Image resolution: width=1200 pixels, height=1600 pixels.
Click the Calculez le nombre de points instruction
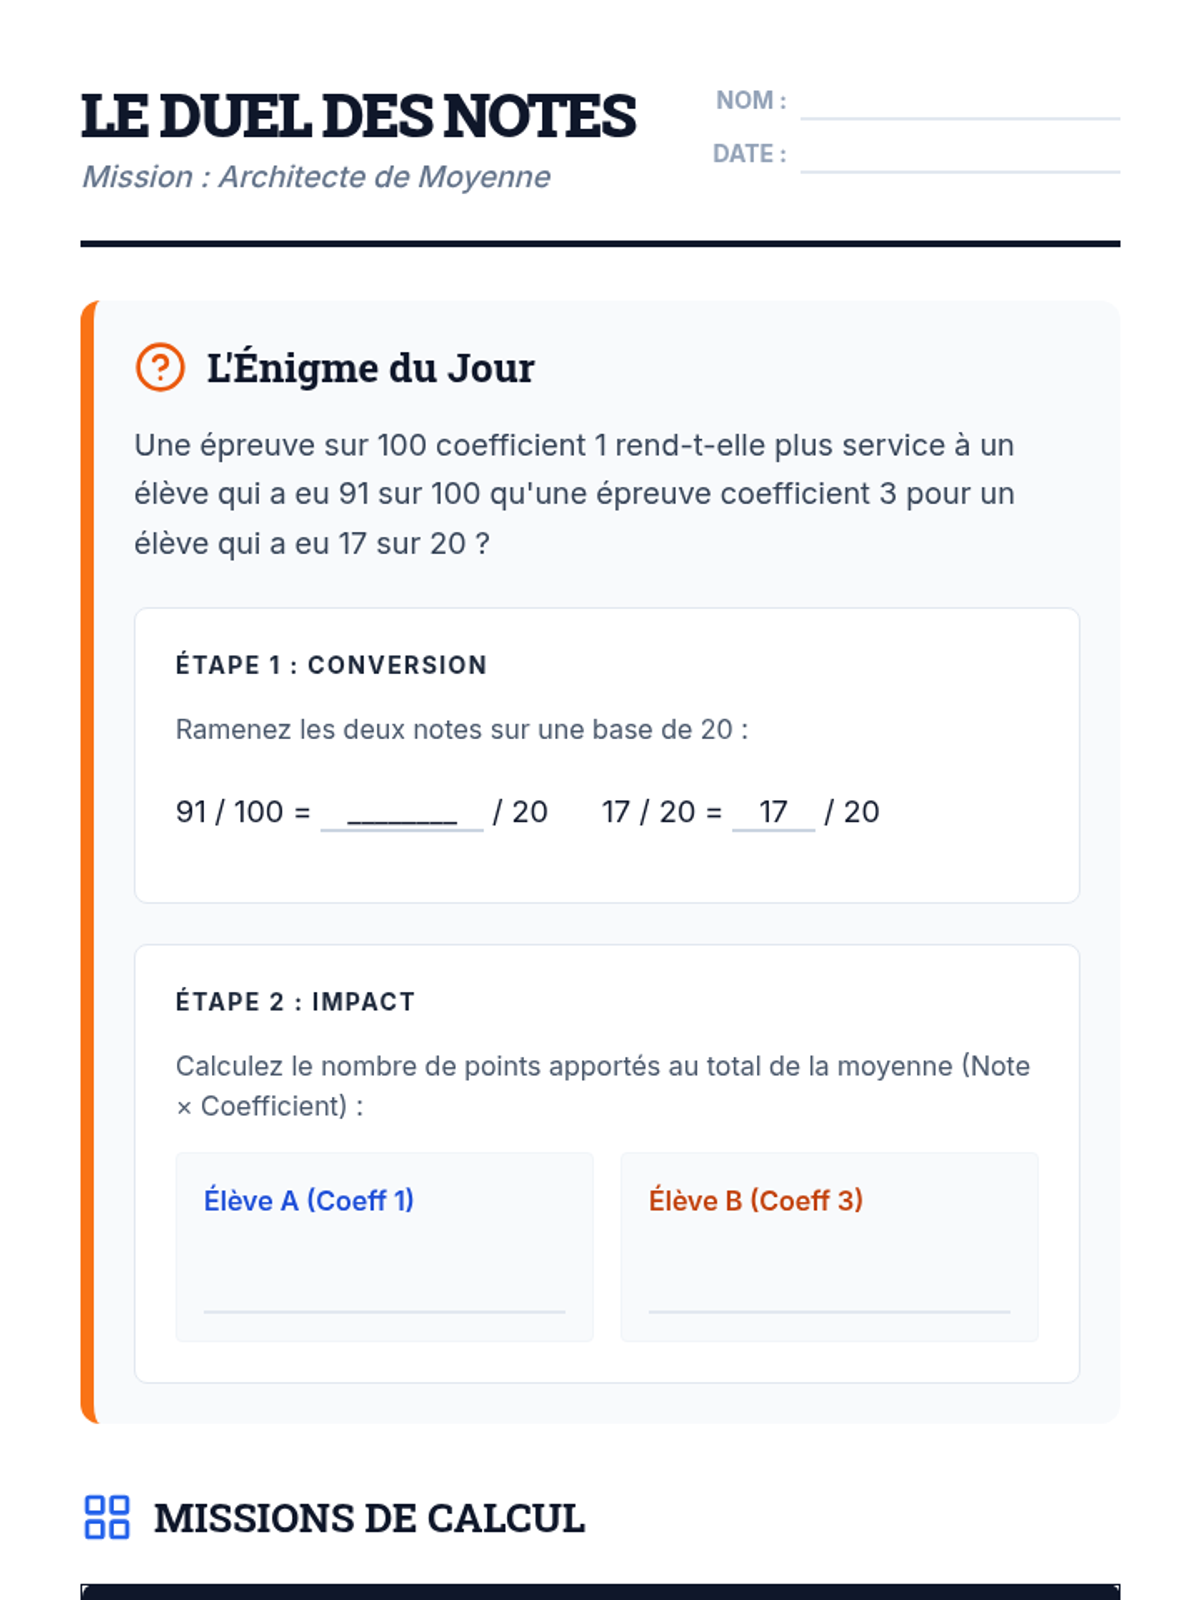(x=603, y=1086)
